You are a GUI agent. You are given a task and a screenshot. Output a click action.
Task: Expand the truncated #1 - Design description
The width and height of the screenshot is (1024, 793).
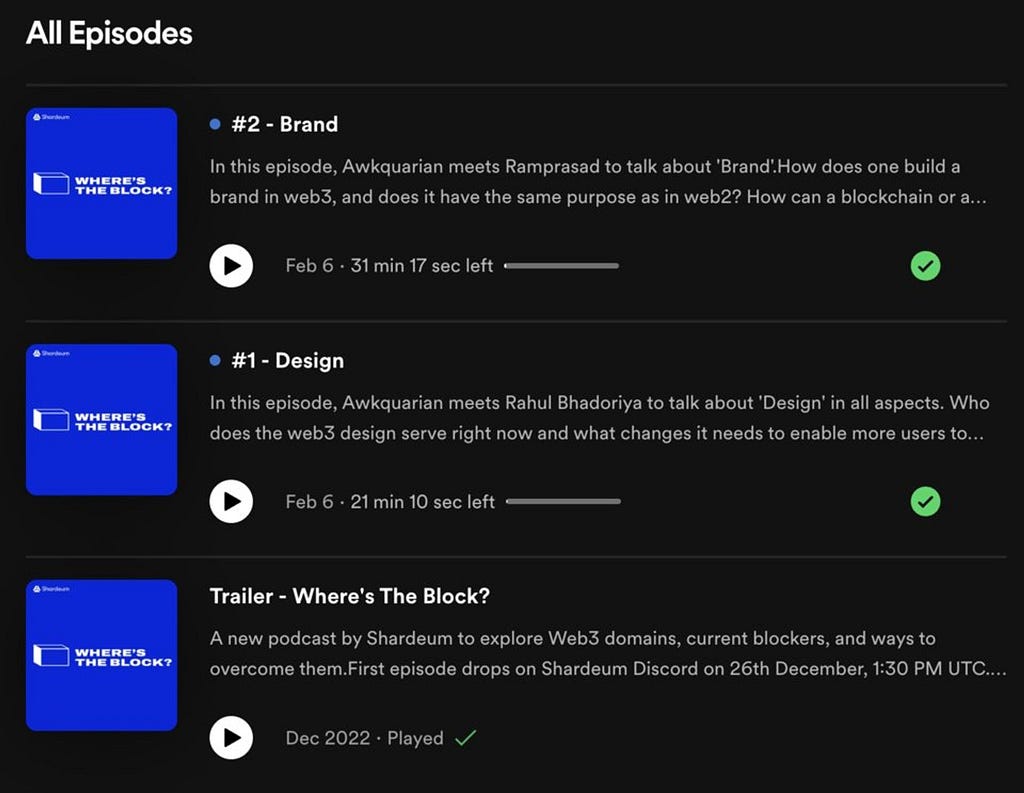click(600, 418)
